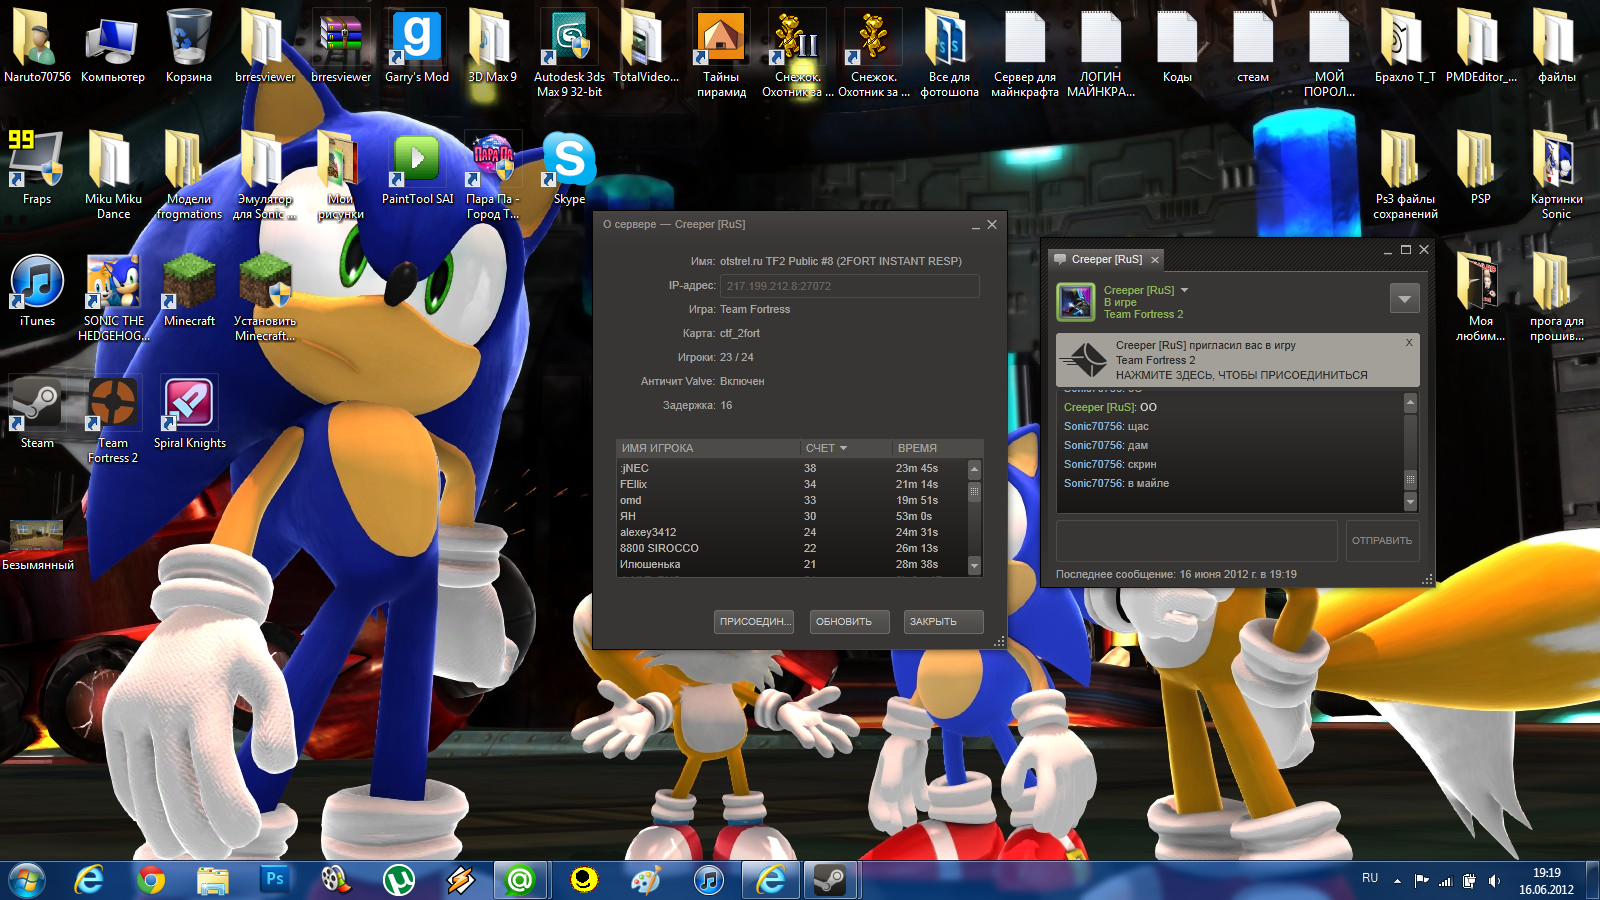Open the 3D Max 9 folder
The height and width of the screenshot is (900, 1600).
point(493,47)
